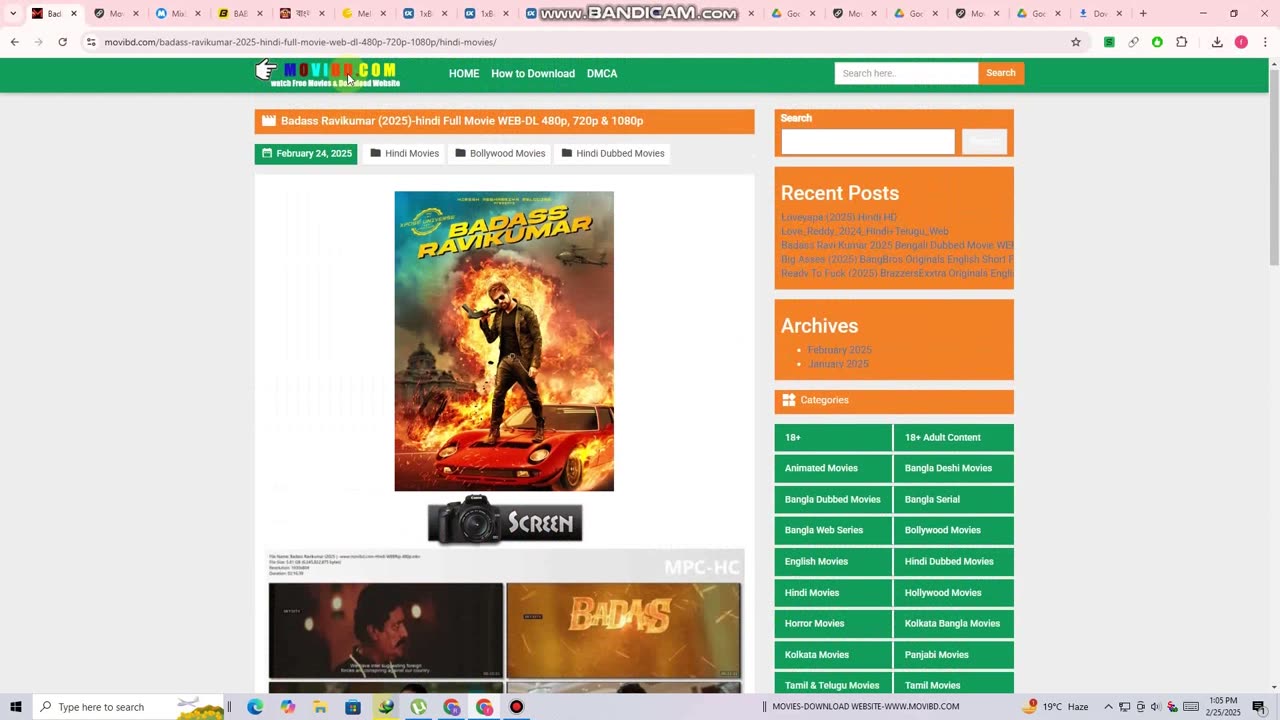
Task: Go back using the browser back arrow
Action: tap(14, 42)
